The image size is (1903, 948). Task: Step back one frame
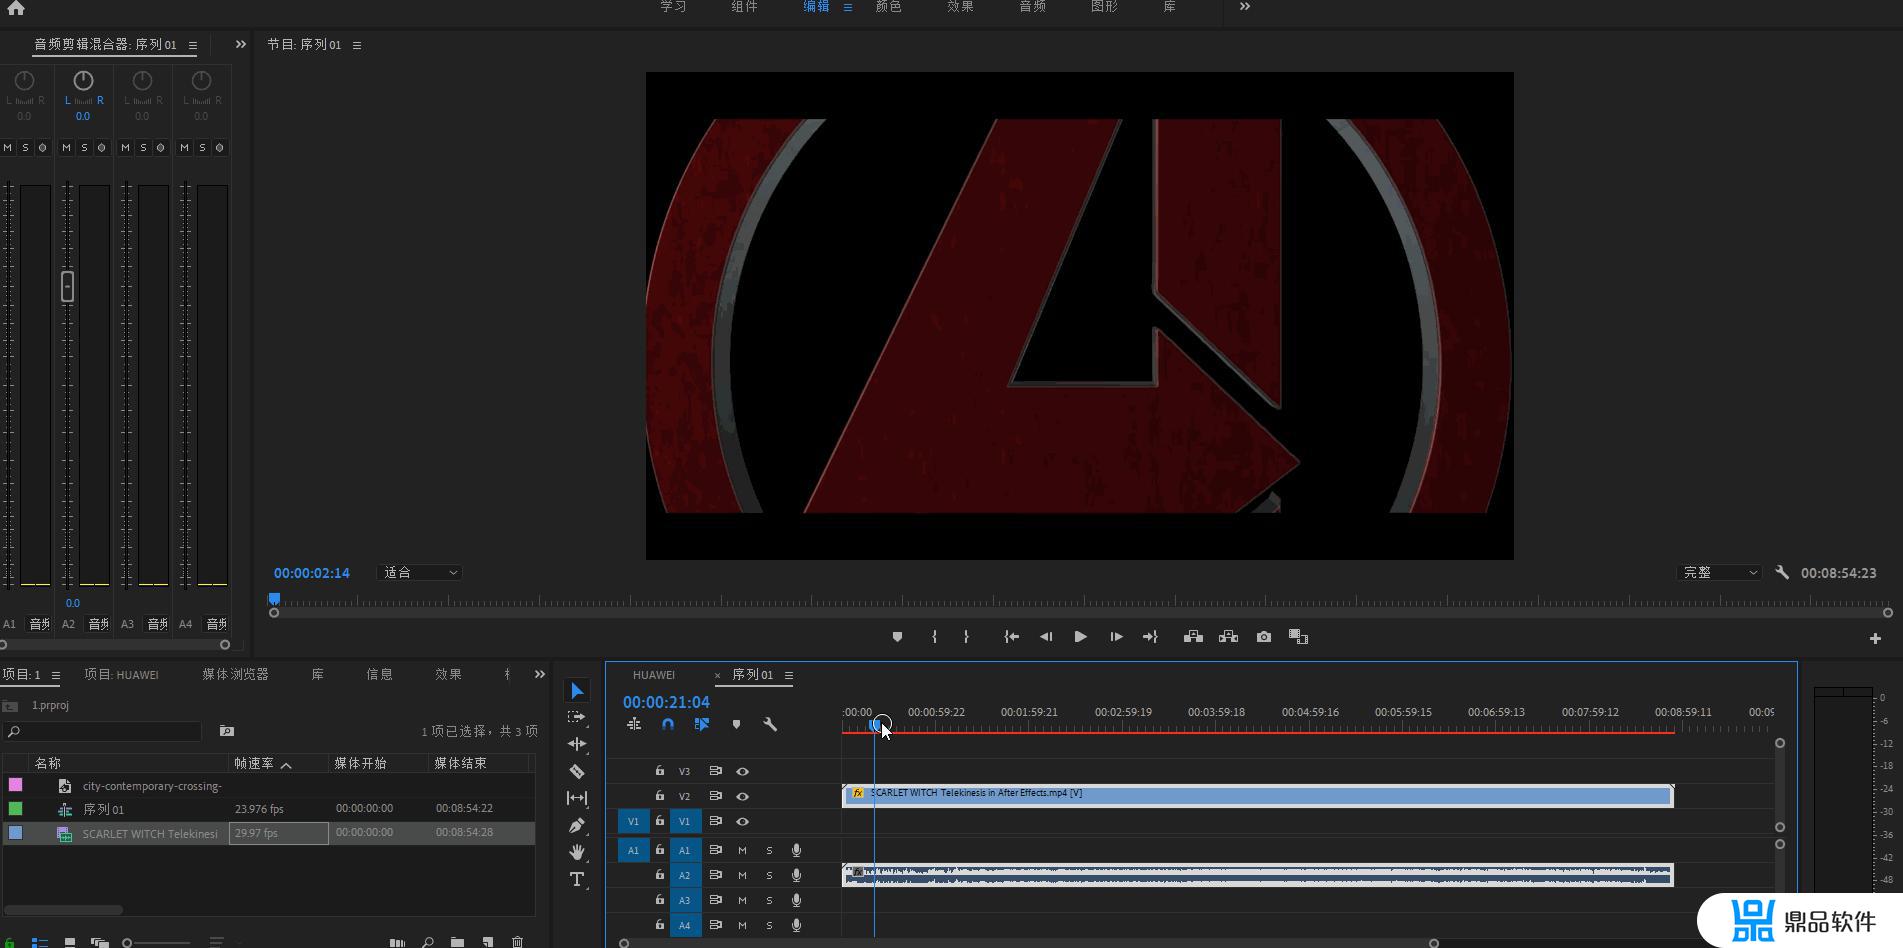1046,637
